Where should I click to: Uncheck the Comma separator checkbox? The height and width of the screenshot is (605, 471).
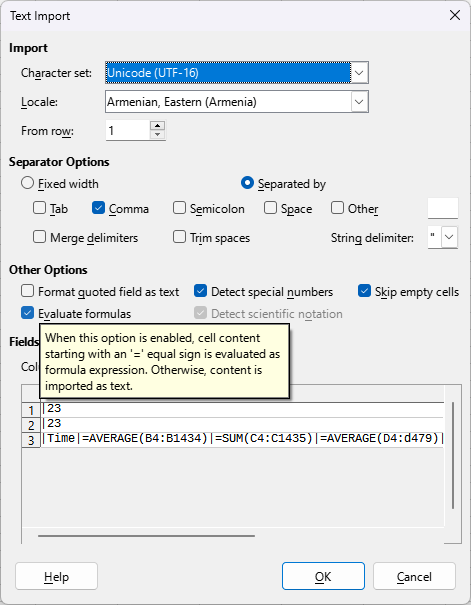tap(98, 208)
